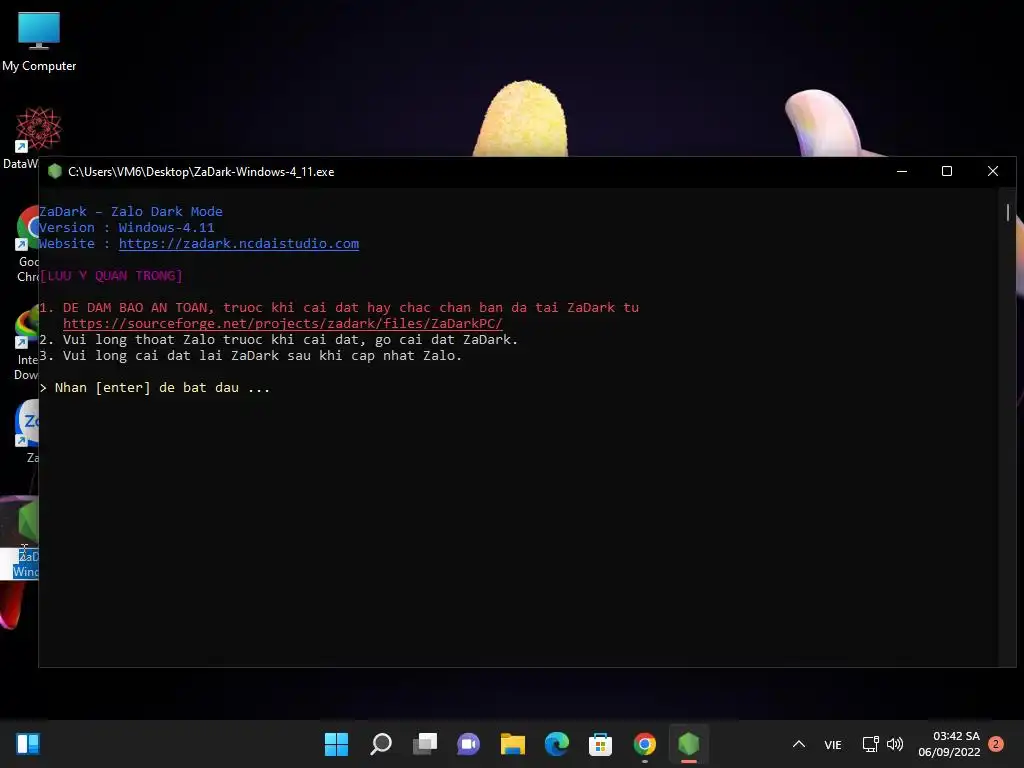Open the clock showing 03:42 SA
The height and width of the screenshot is (768, 1024).
[949, 744]
